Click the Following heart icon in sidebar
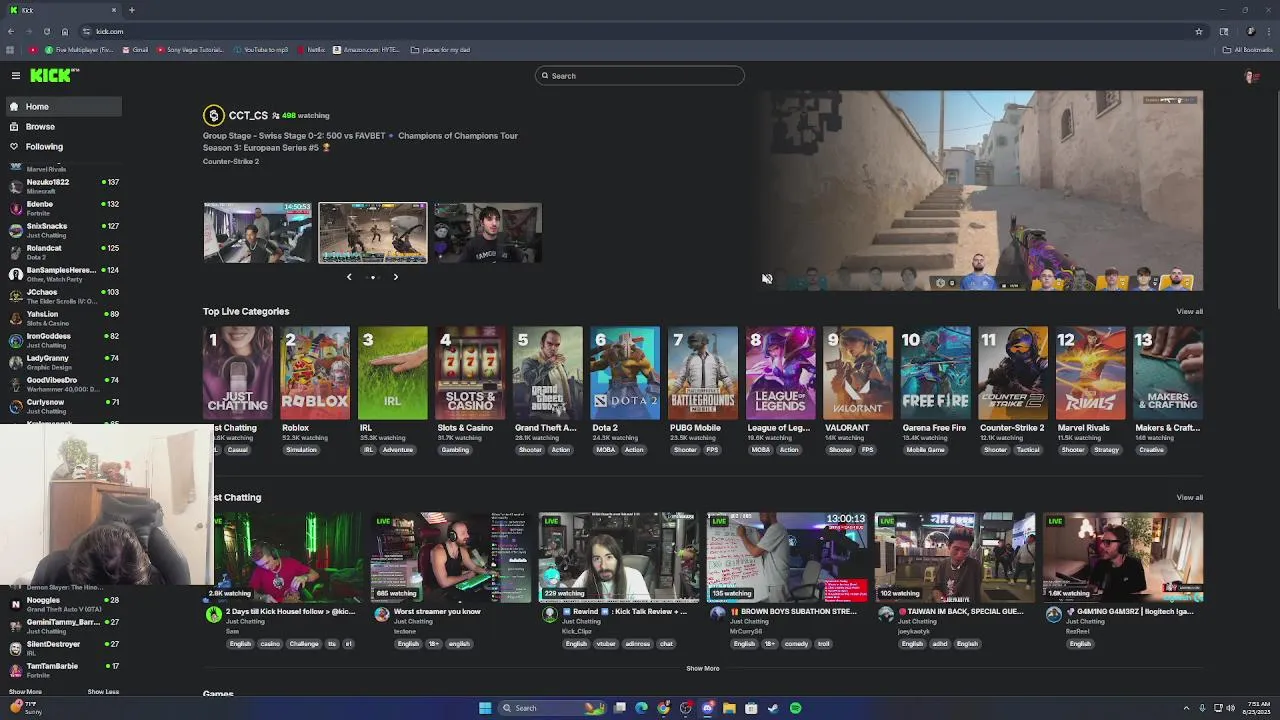Screen dimensions: 1280x720 coord(14,146)
